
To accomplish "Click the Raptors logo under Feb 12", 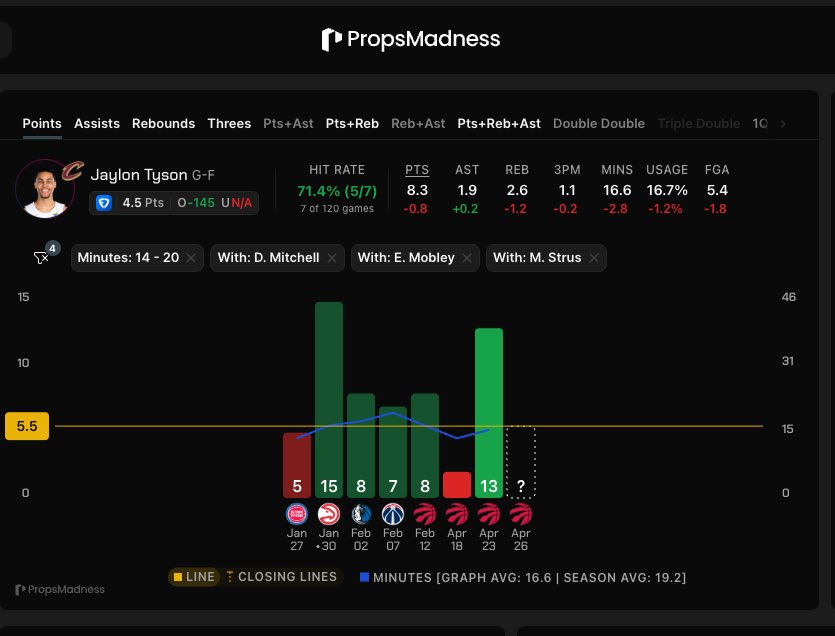I will [x=424, y=515].
